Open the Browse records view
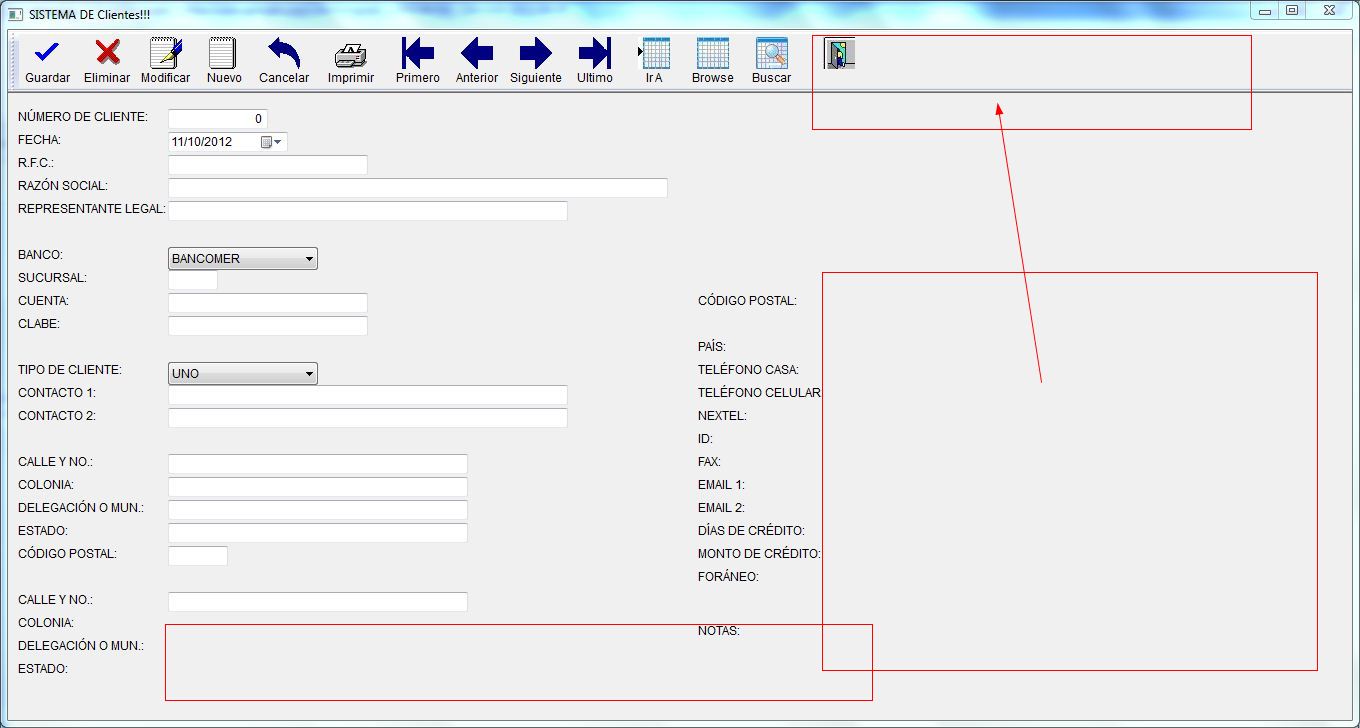This screenshot has height=728, width=1360. tap(712, 52)
